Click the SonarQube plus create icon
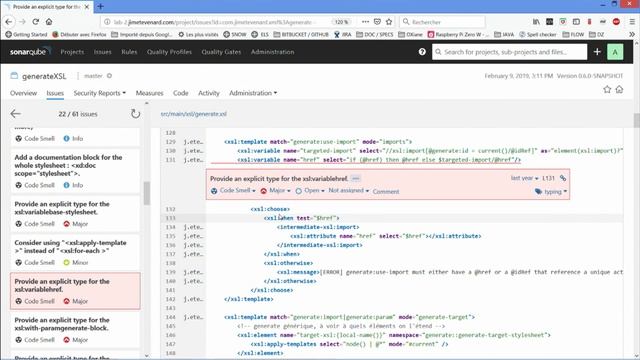Image resolution: width=640 pixels, height=360 pixels. click(597, 52)
